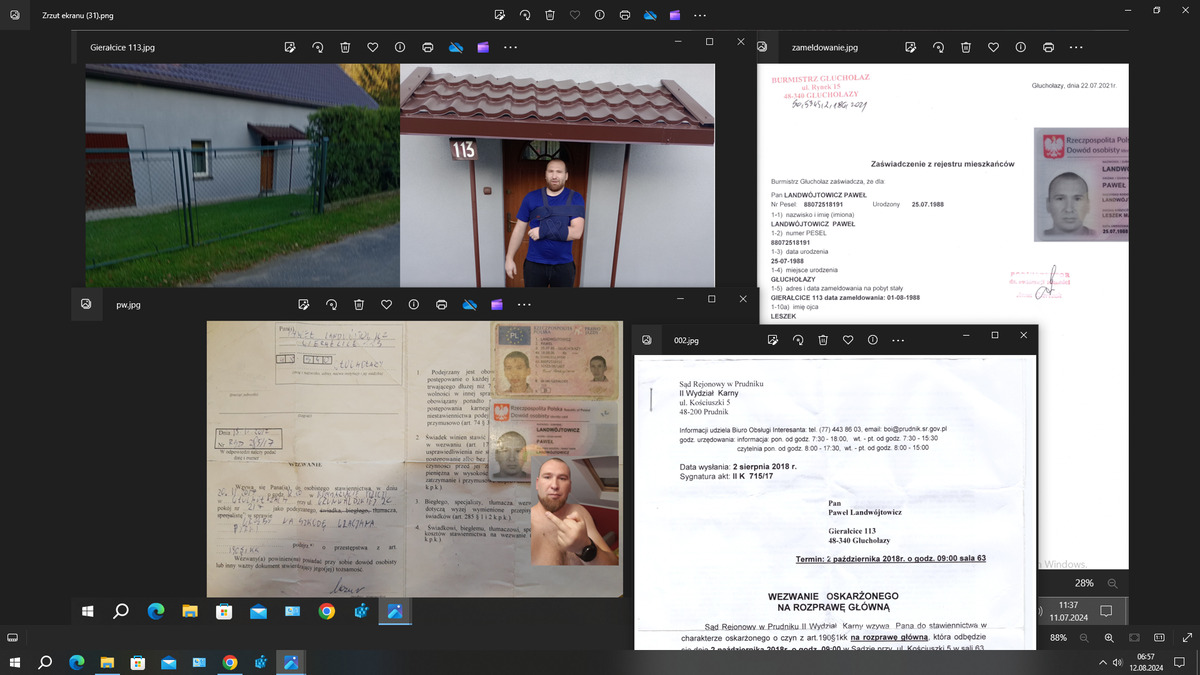Click the delete icon in the 002.jpg window
1200x675 pixels.
(x=822, y=340)
